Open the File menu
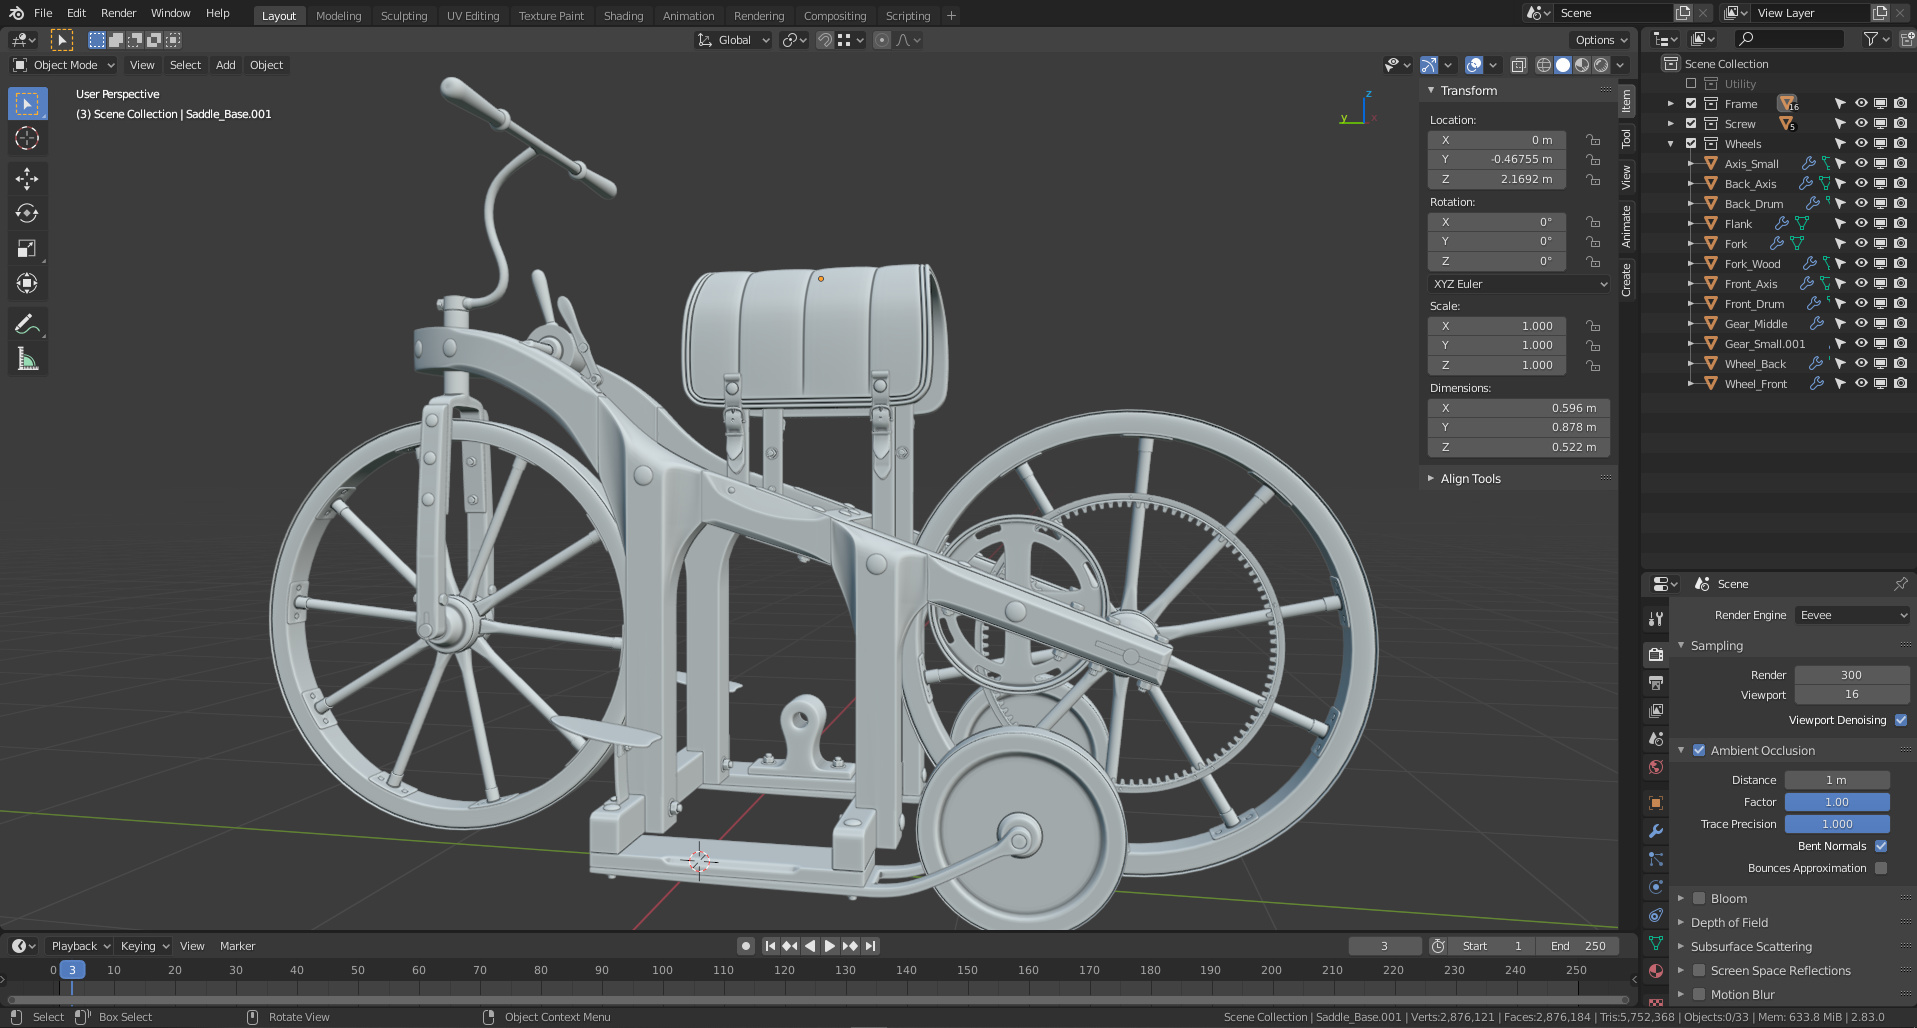This screenshot has width=1917, height=1028. pyautogui.click(x=43, y=13)
